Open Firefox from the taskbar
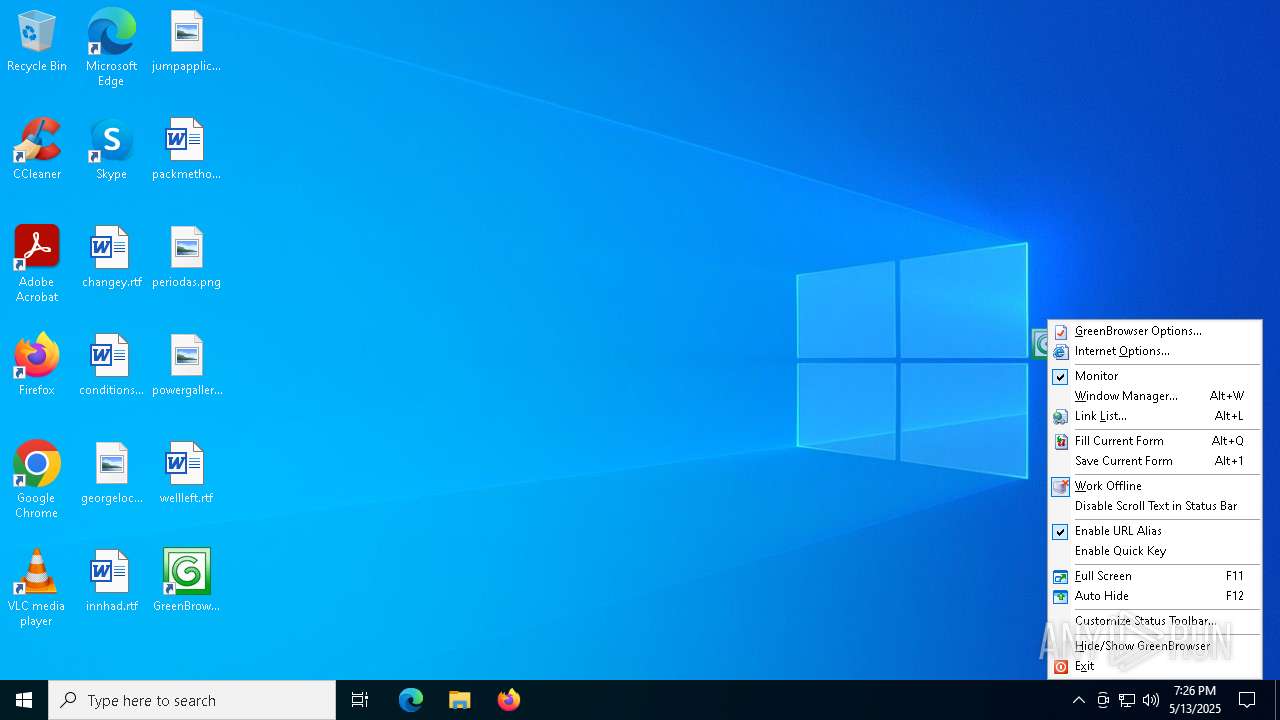This screenshot has width=1280, height=720. [509, 700]
